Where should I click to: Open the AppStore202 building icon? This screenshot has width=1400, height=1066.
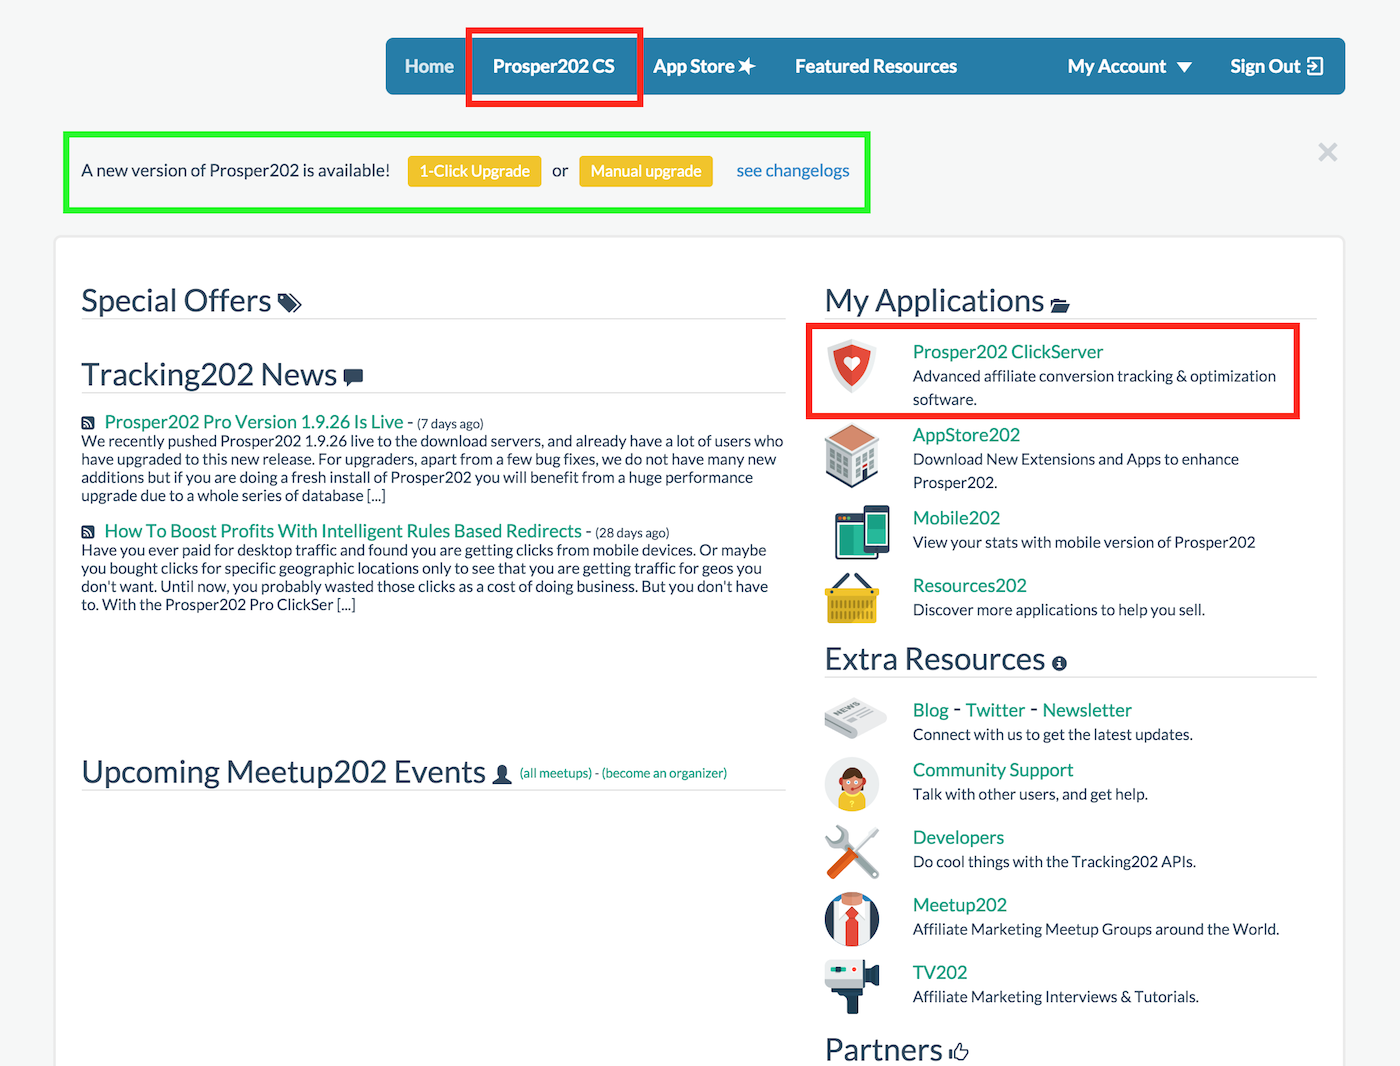pos(851,456)
